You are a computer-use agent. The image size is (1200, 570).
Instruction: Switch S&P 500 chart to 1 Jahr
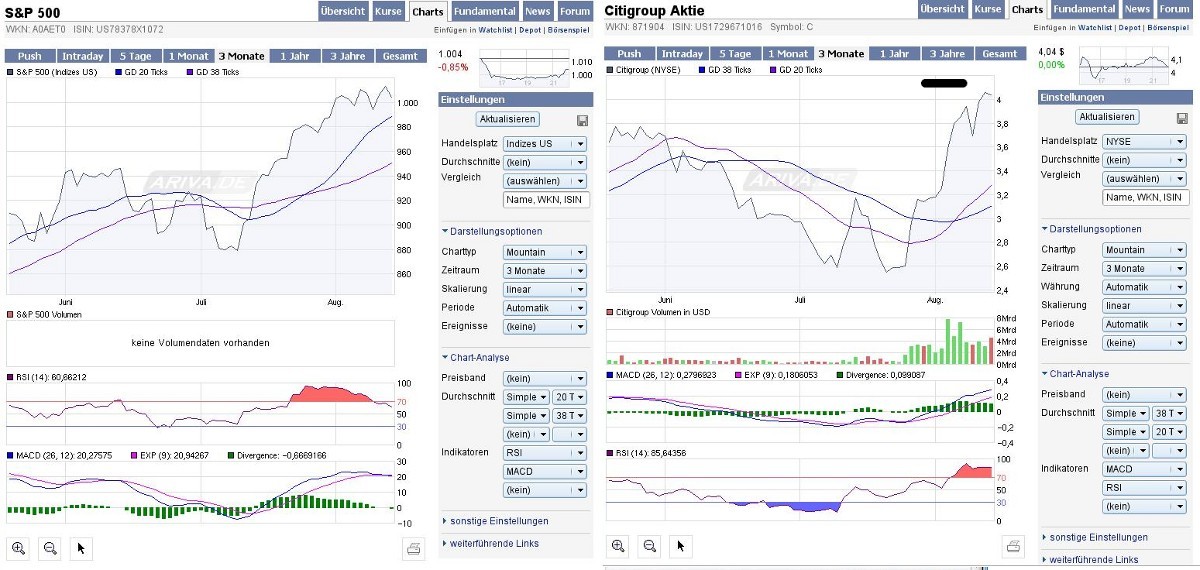293,56
